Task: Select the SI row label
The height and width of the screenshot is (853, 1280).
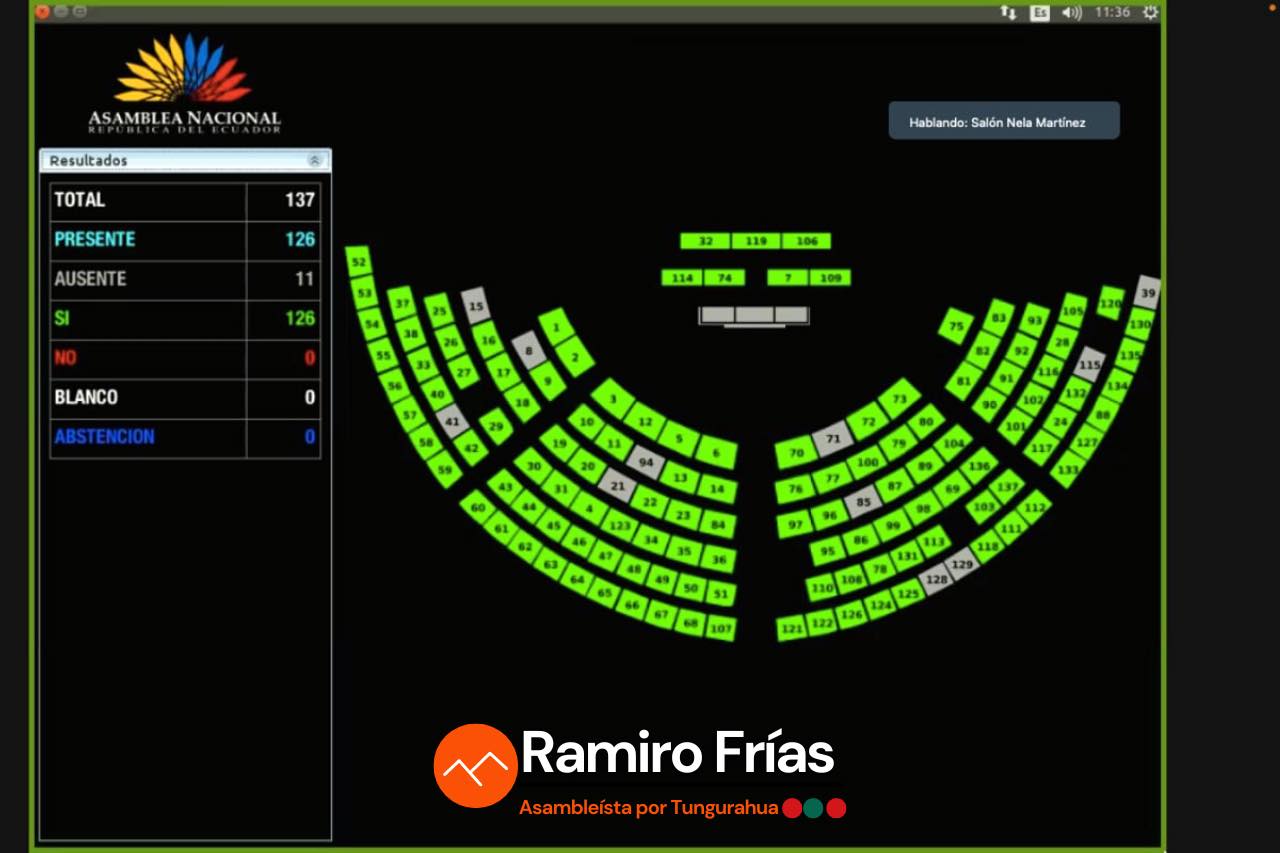Action: (62, 318)
